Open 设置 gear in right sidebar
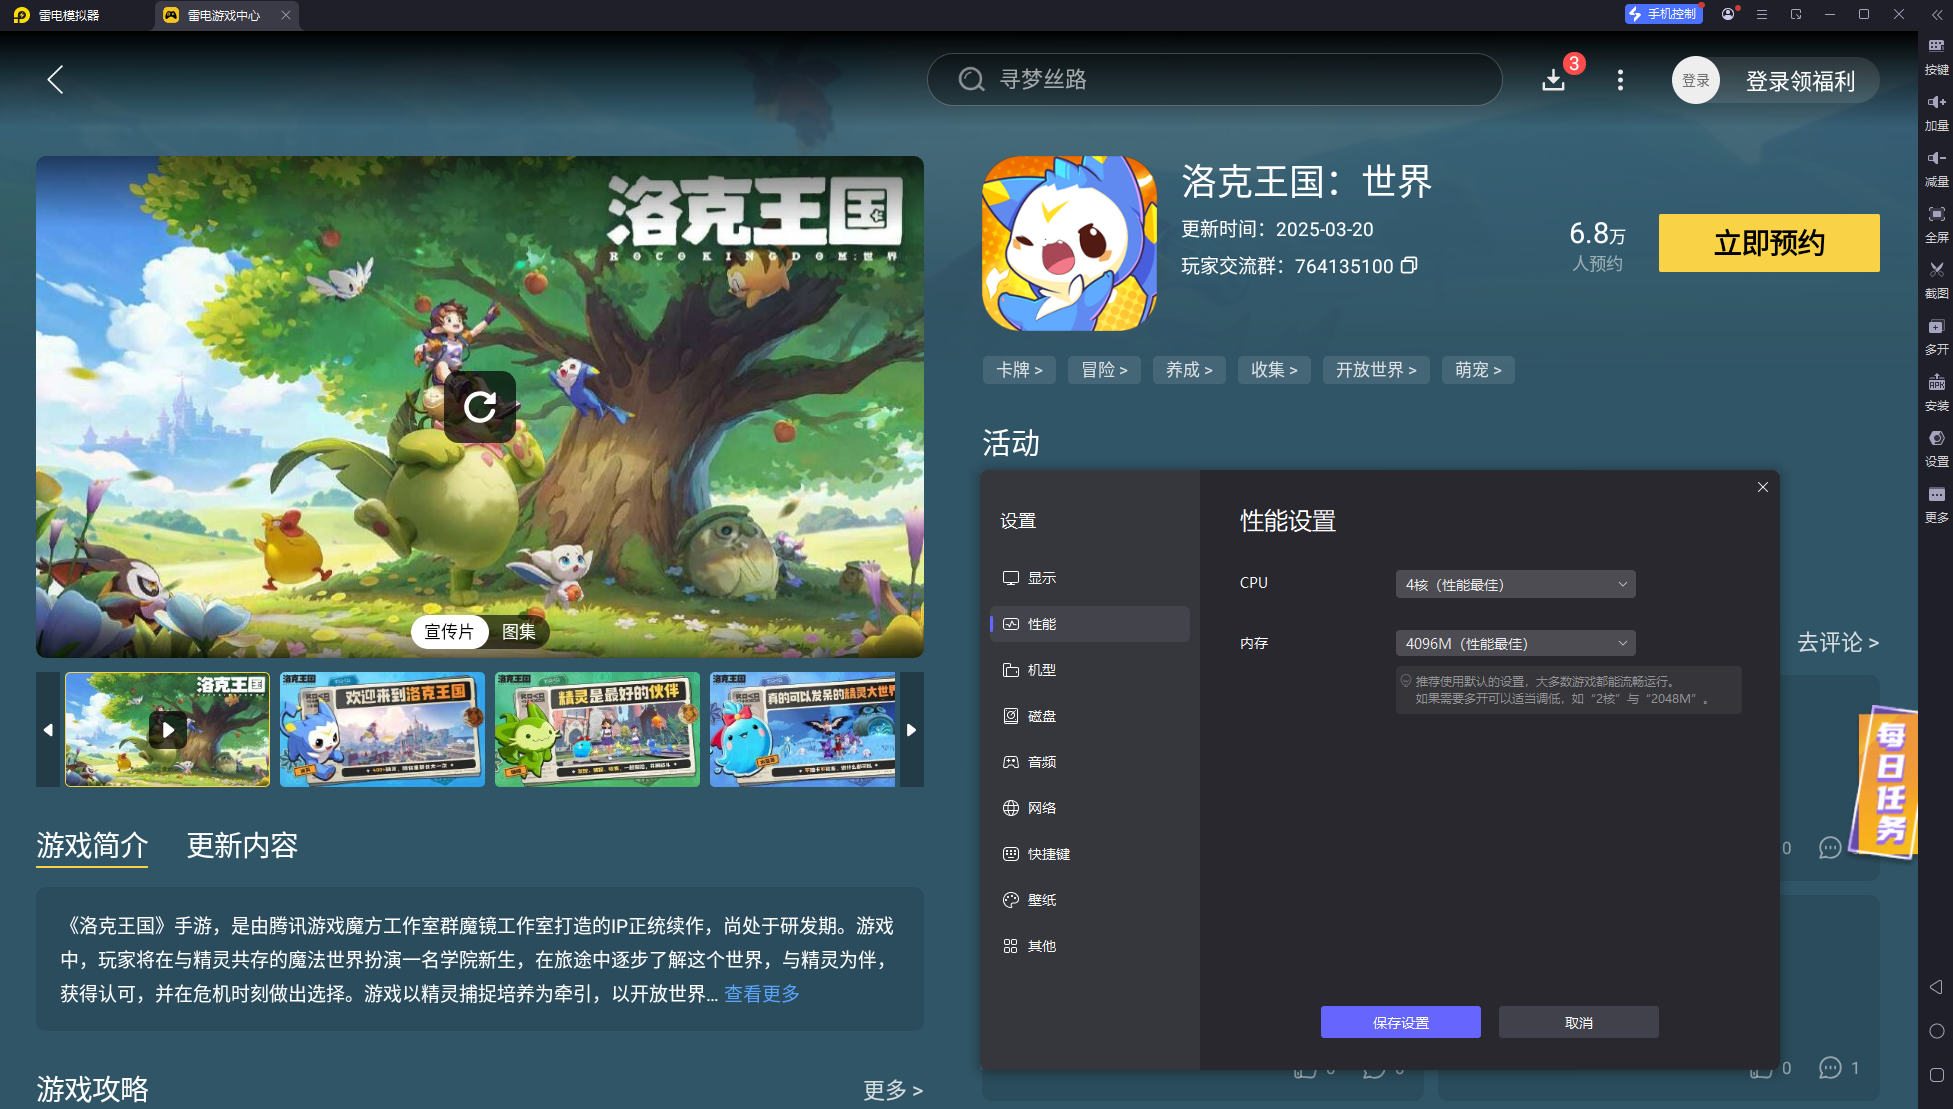The image size is (1953, 1109). [1936, 449]
